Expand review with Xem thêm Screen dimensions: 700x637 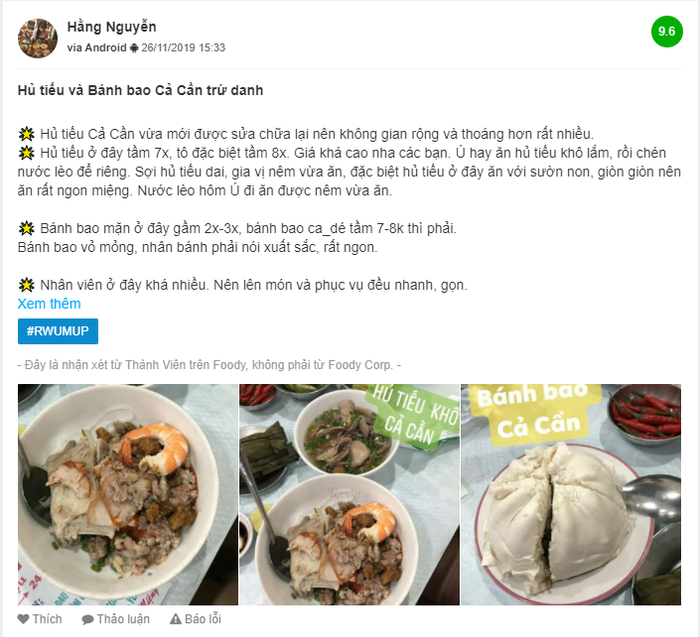49,304
